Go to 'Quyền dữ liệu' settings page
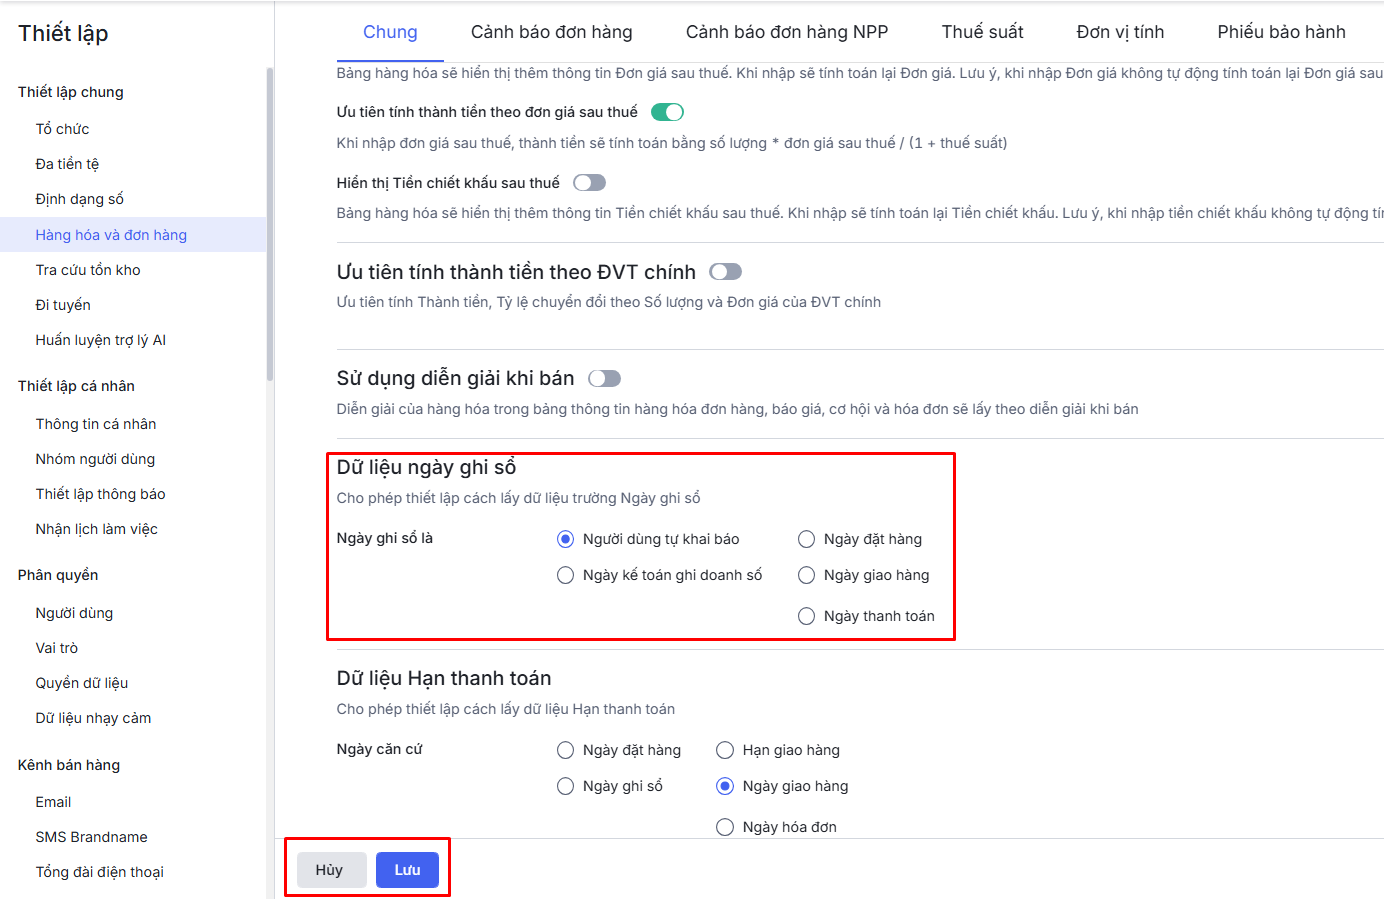Viewport: 1384px width, 899px height. 82,683
